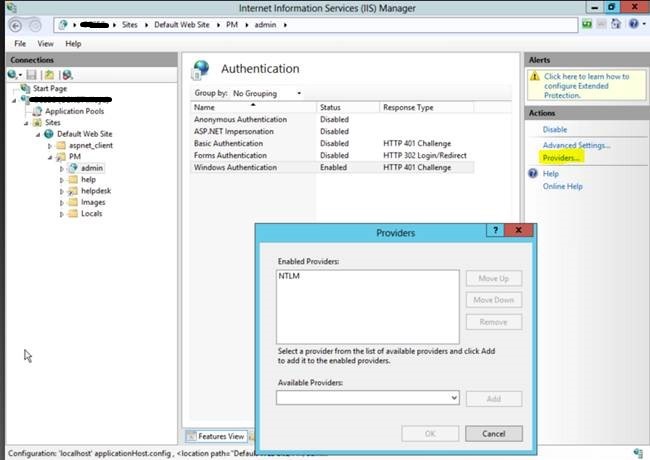Expand the help folder node
The height and width of the screenshot is (460, 650).
62,180
